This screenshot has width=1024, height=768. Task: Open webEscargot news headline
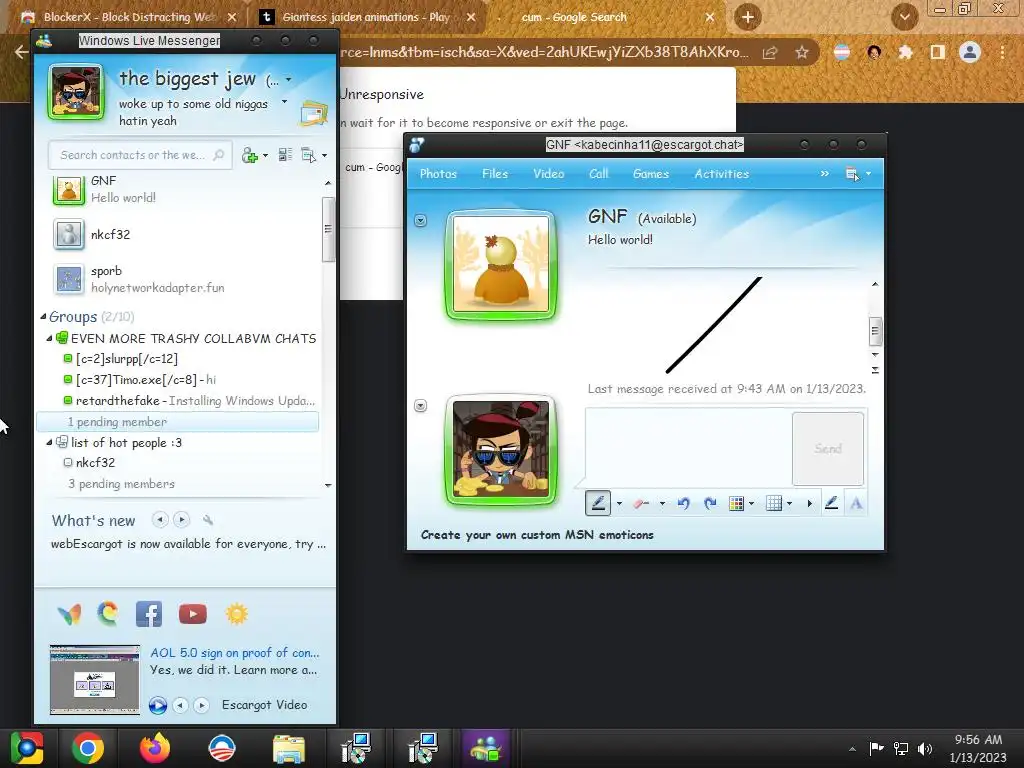click(188, 544)
